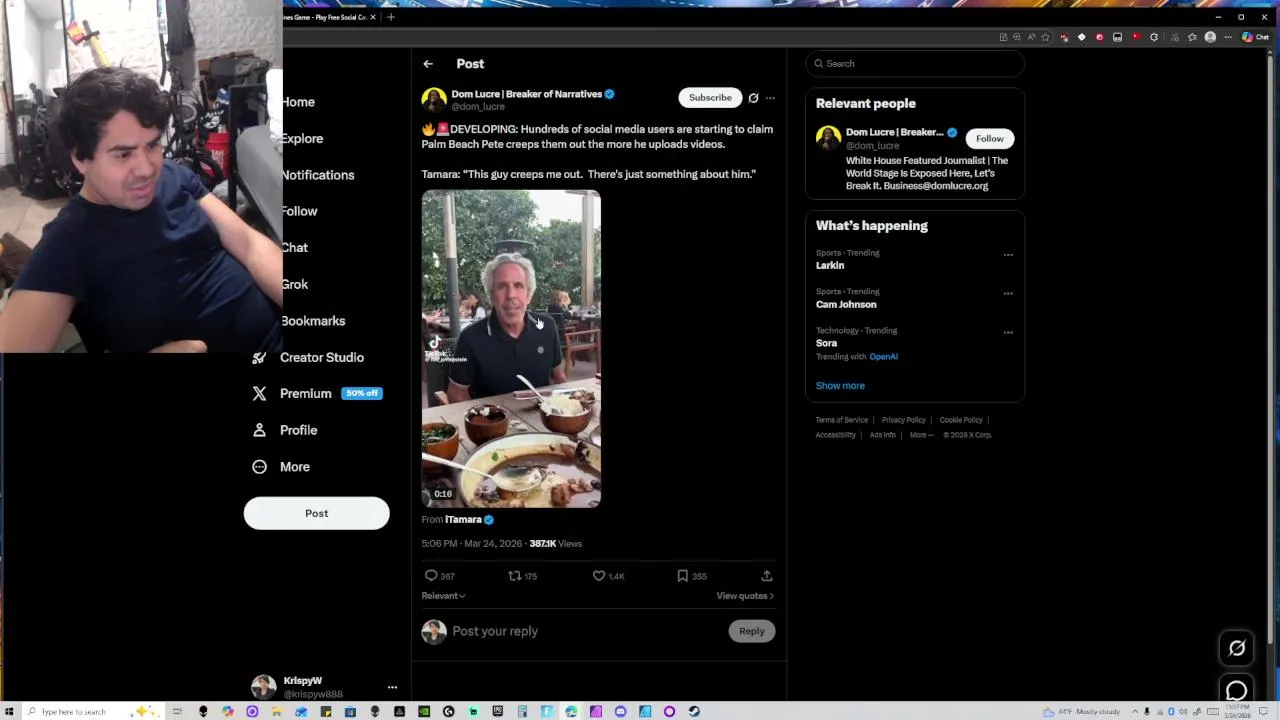Click the Larkin trending topic
This screenshot has width=1280, height=720.
tap(830, 266)
